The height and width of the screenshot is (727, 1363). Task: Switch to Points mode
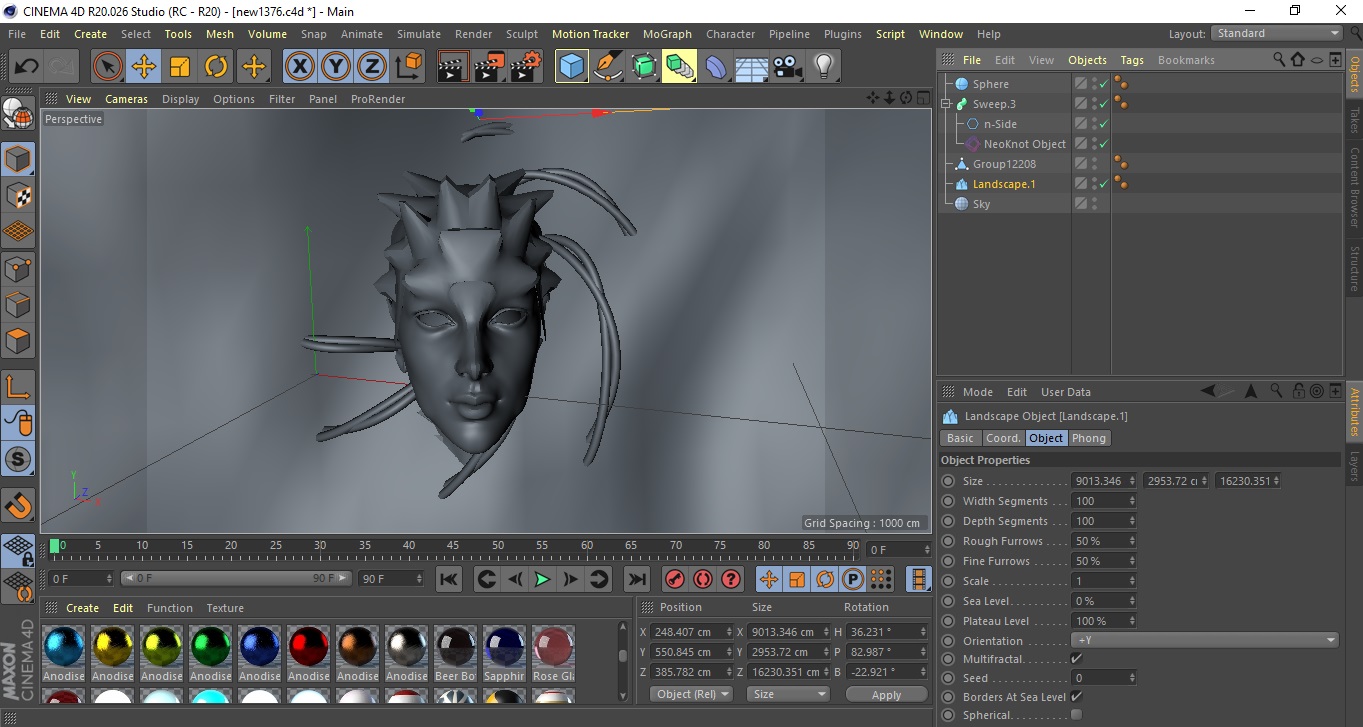click(x=18, y=268)
